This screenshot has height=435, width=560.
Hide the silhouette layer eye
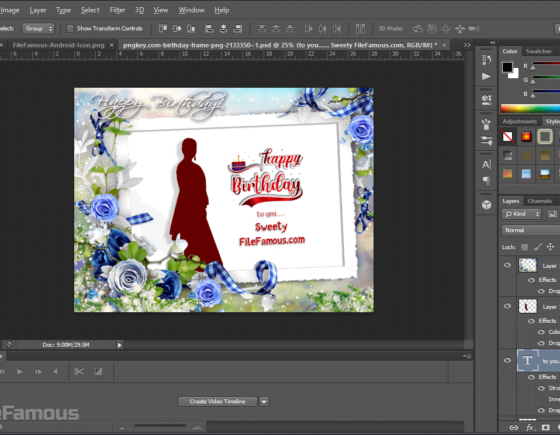[507, 306]
